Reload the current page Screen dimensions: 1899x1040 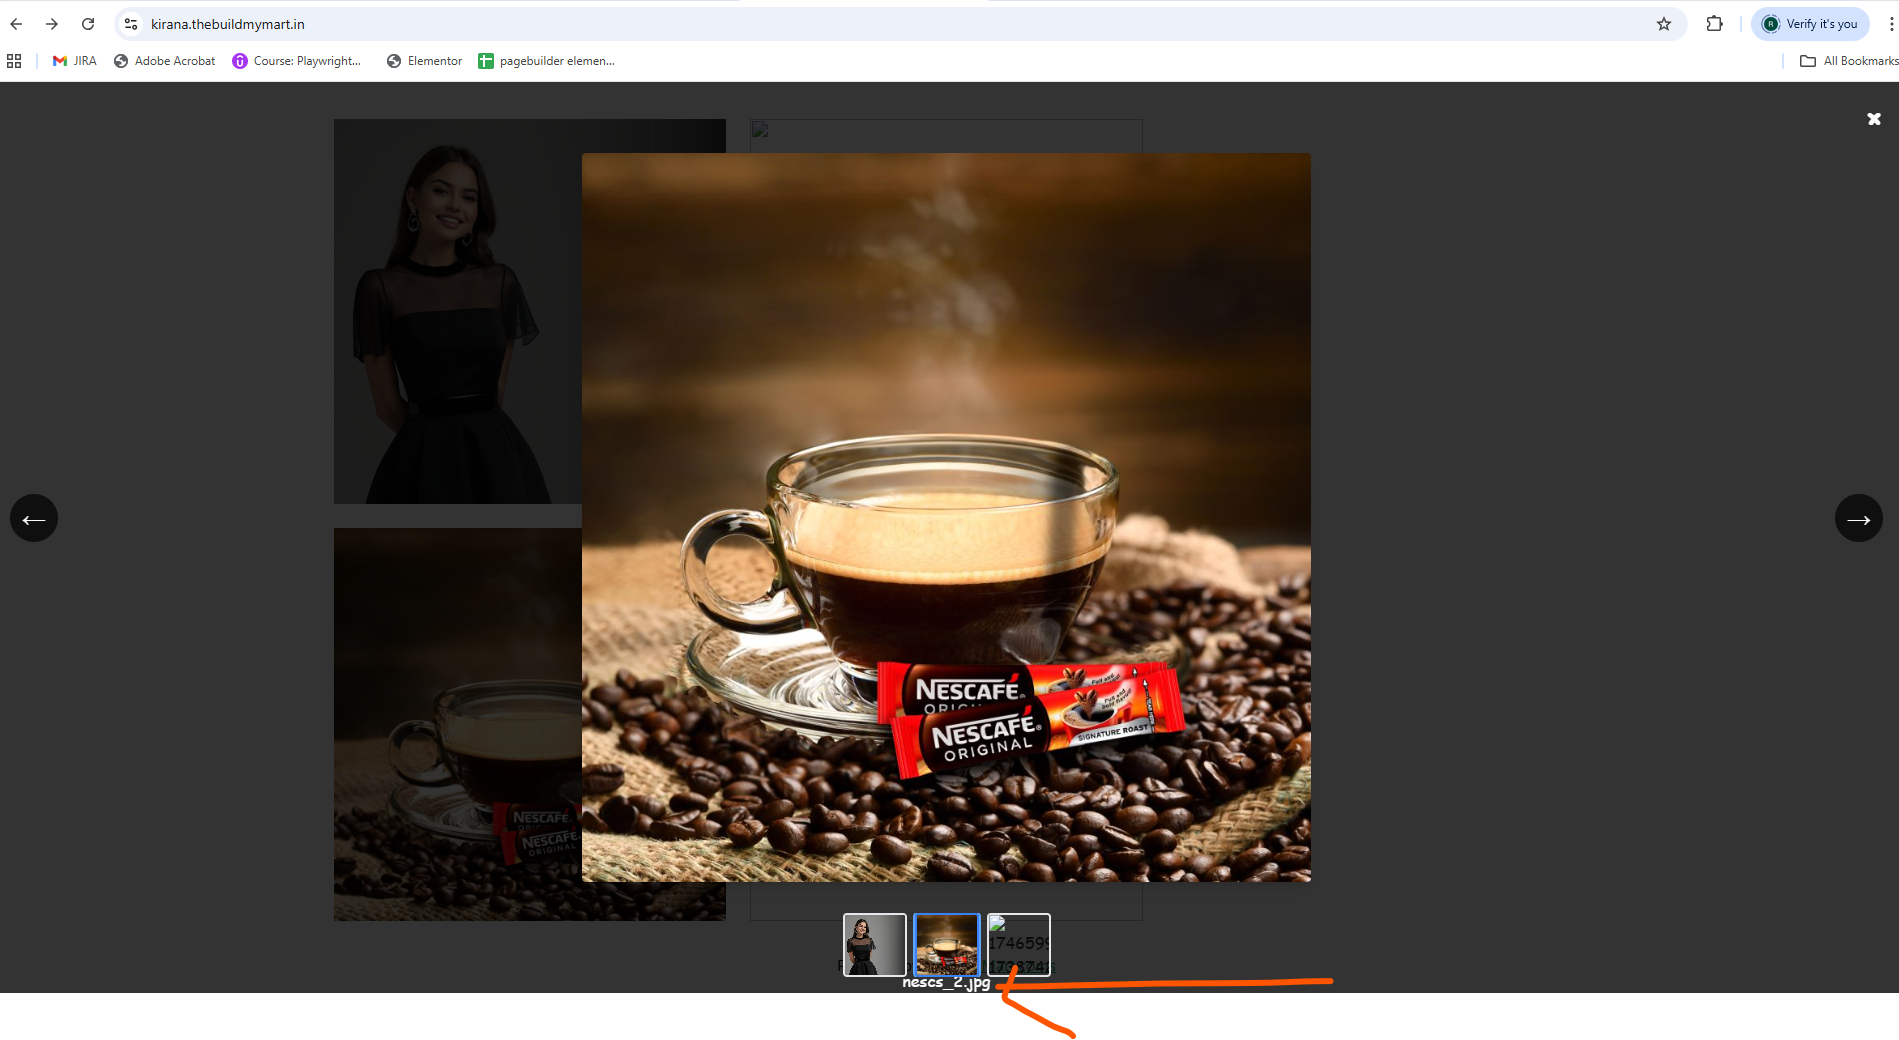tap(88, 24)
